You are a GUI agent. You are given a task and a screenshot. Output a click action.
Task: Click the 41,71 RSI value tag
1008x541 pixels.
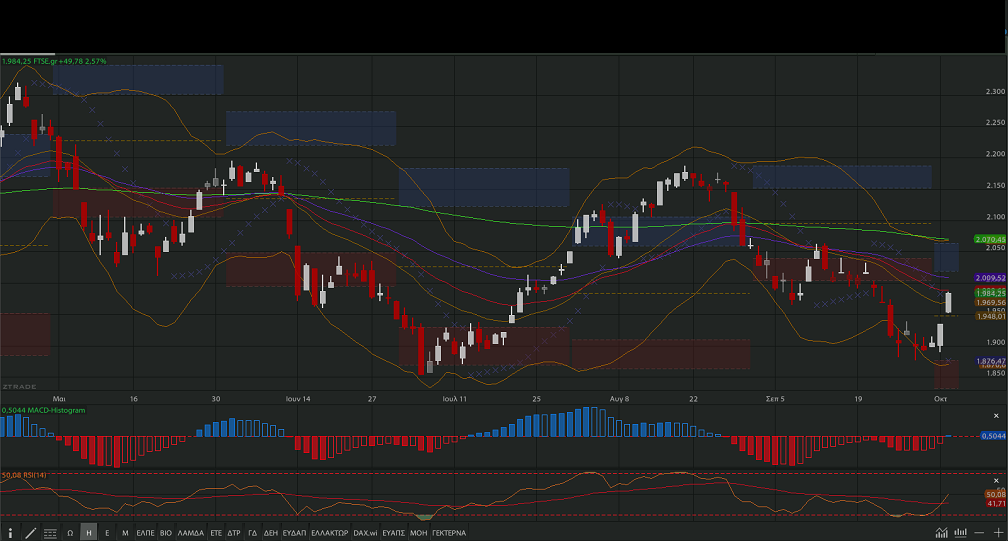point(996,503)
